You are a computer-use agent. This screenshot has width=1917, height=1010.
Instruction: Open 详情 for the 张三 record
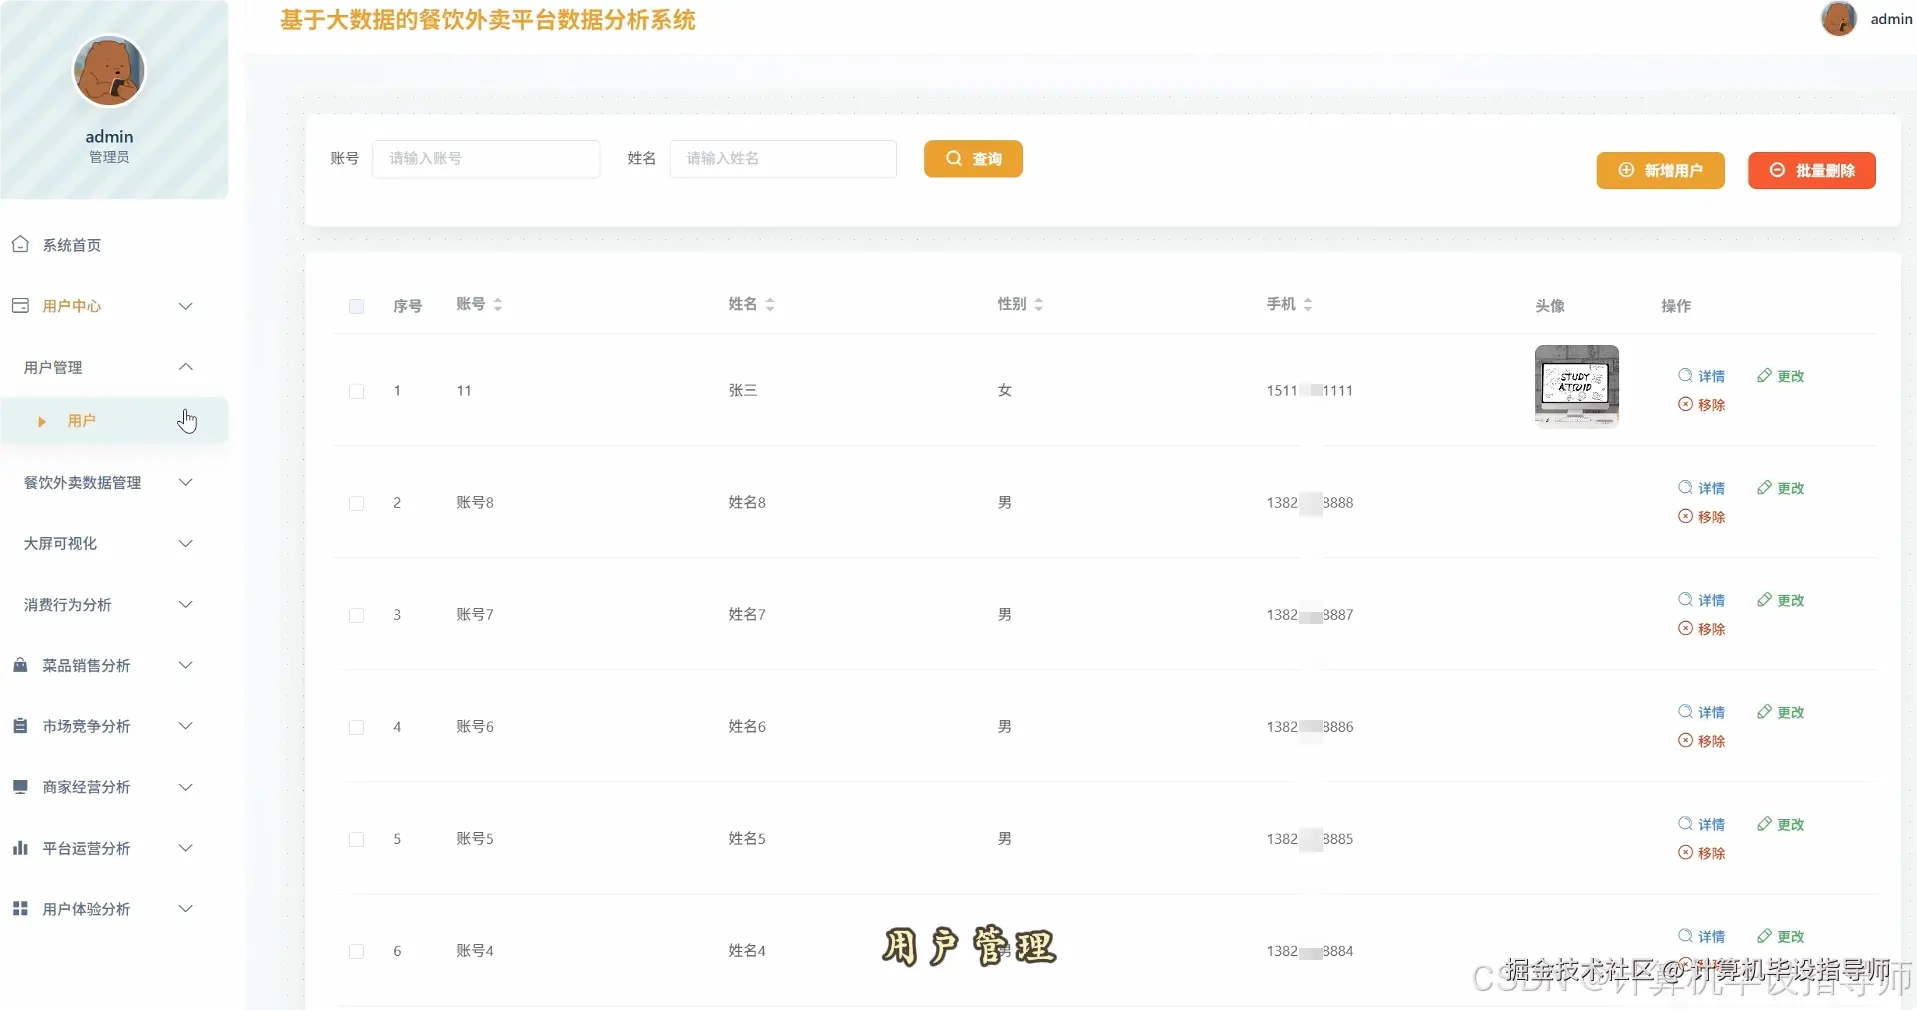tap(1702, 376)
